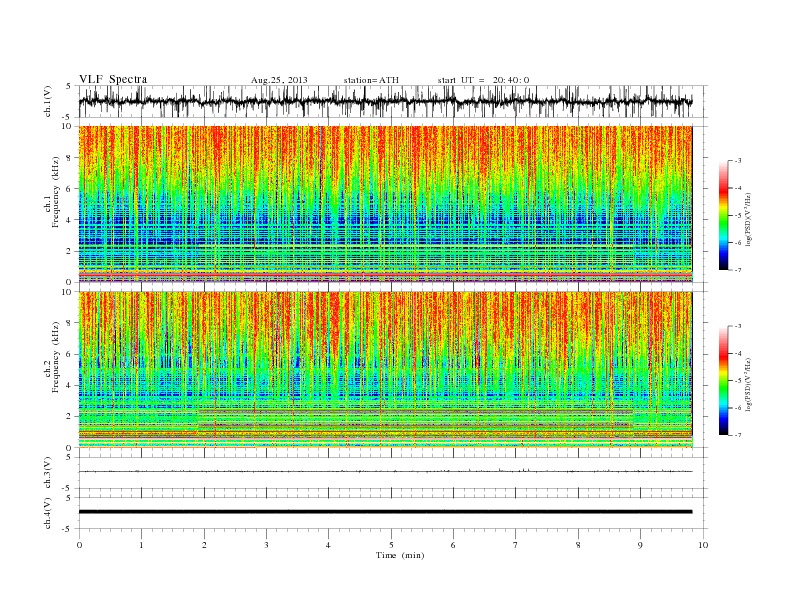Click the ch.4 thick black trace

pos(385,512)
